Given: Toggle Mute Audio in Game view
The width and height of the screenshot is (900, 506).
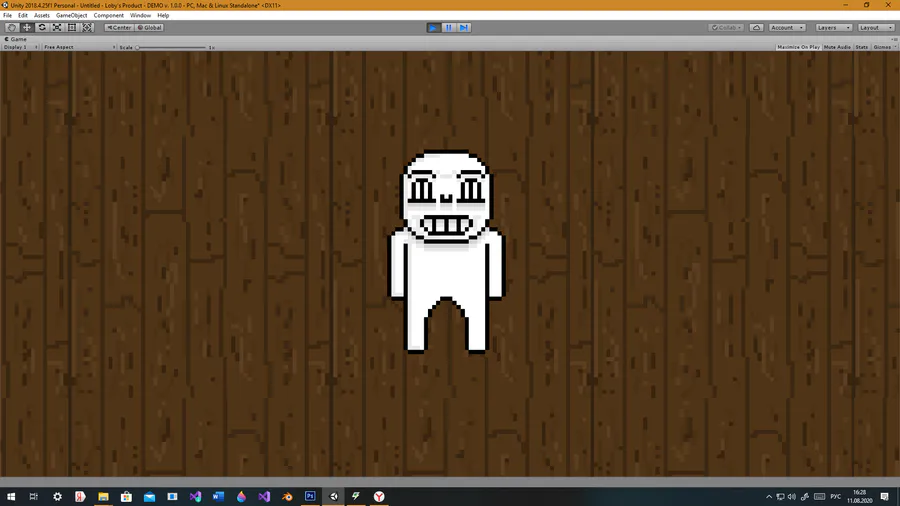Looking at the screenshot, I should pos(837,47).
